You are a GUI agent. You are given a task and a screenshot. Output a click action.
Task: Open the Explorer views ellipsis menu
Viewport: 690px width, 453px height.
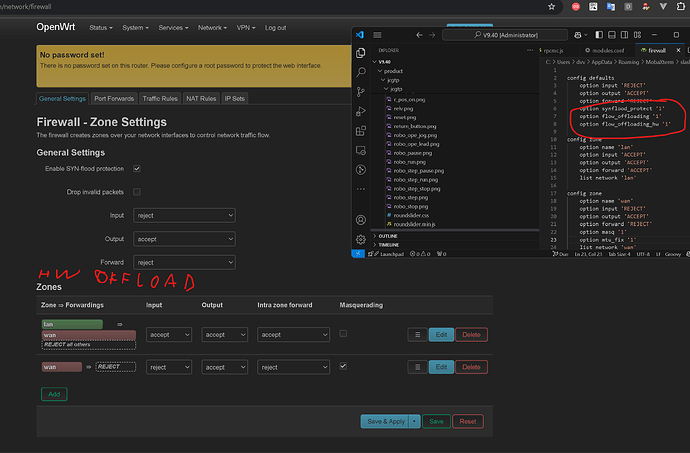tap(530, 50)
